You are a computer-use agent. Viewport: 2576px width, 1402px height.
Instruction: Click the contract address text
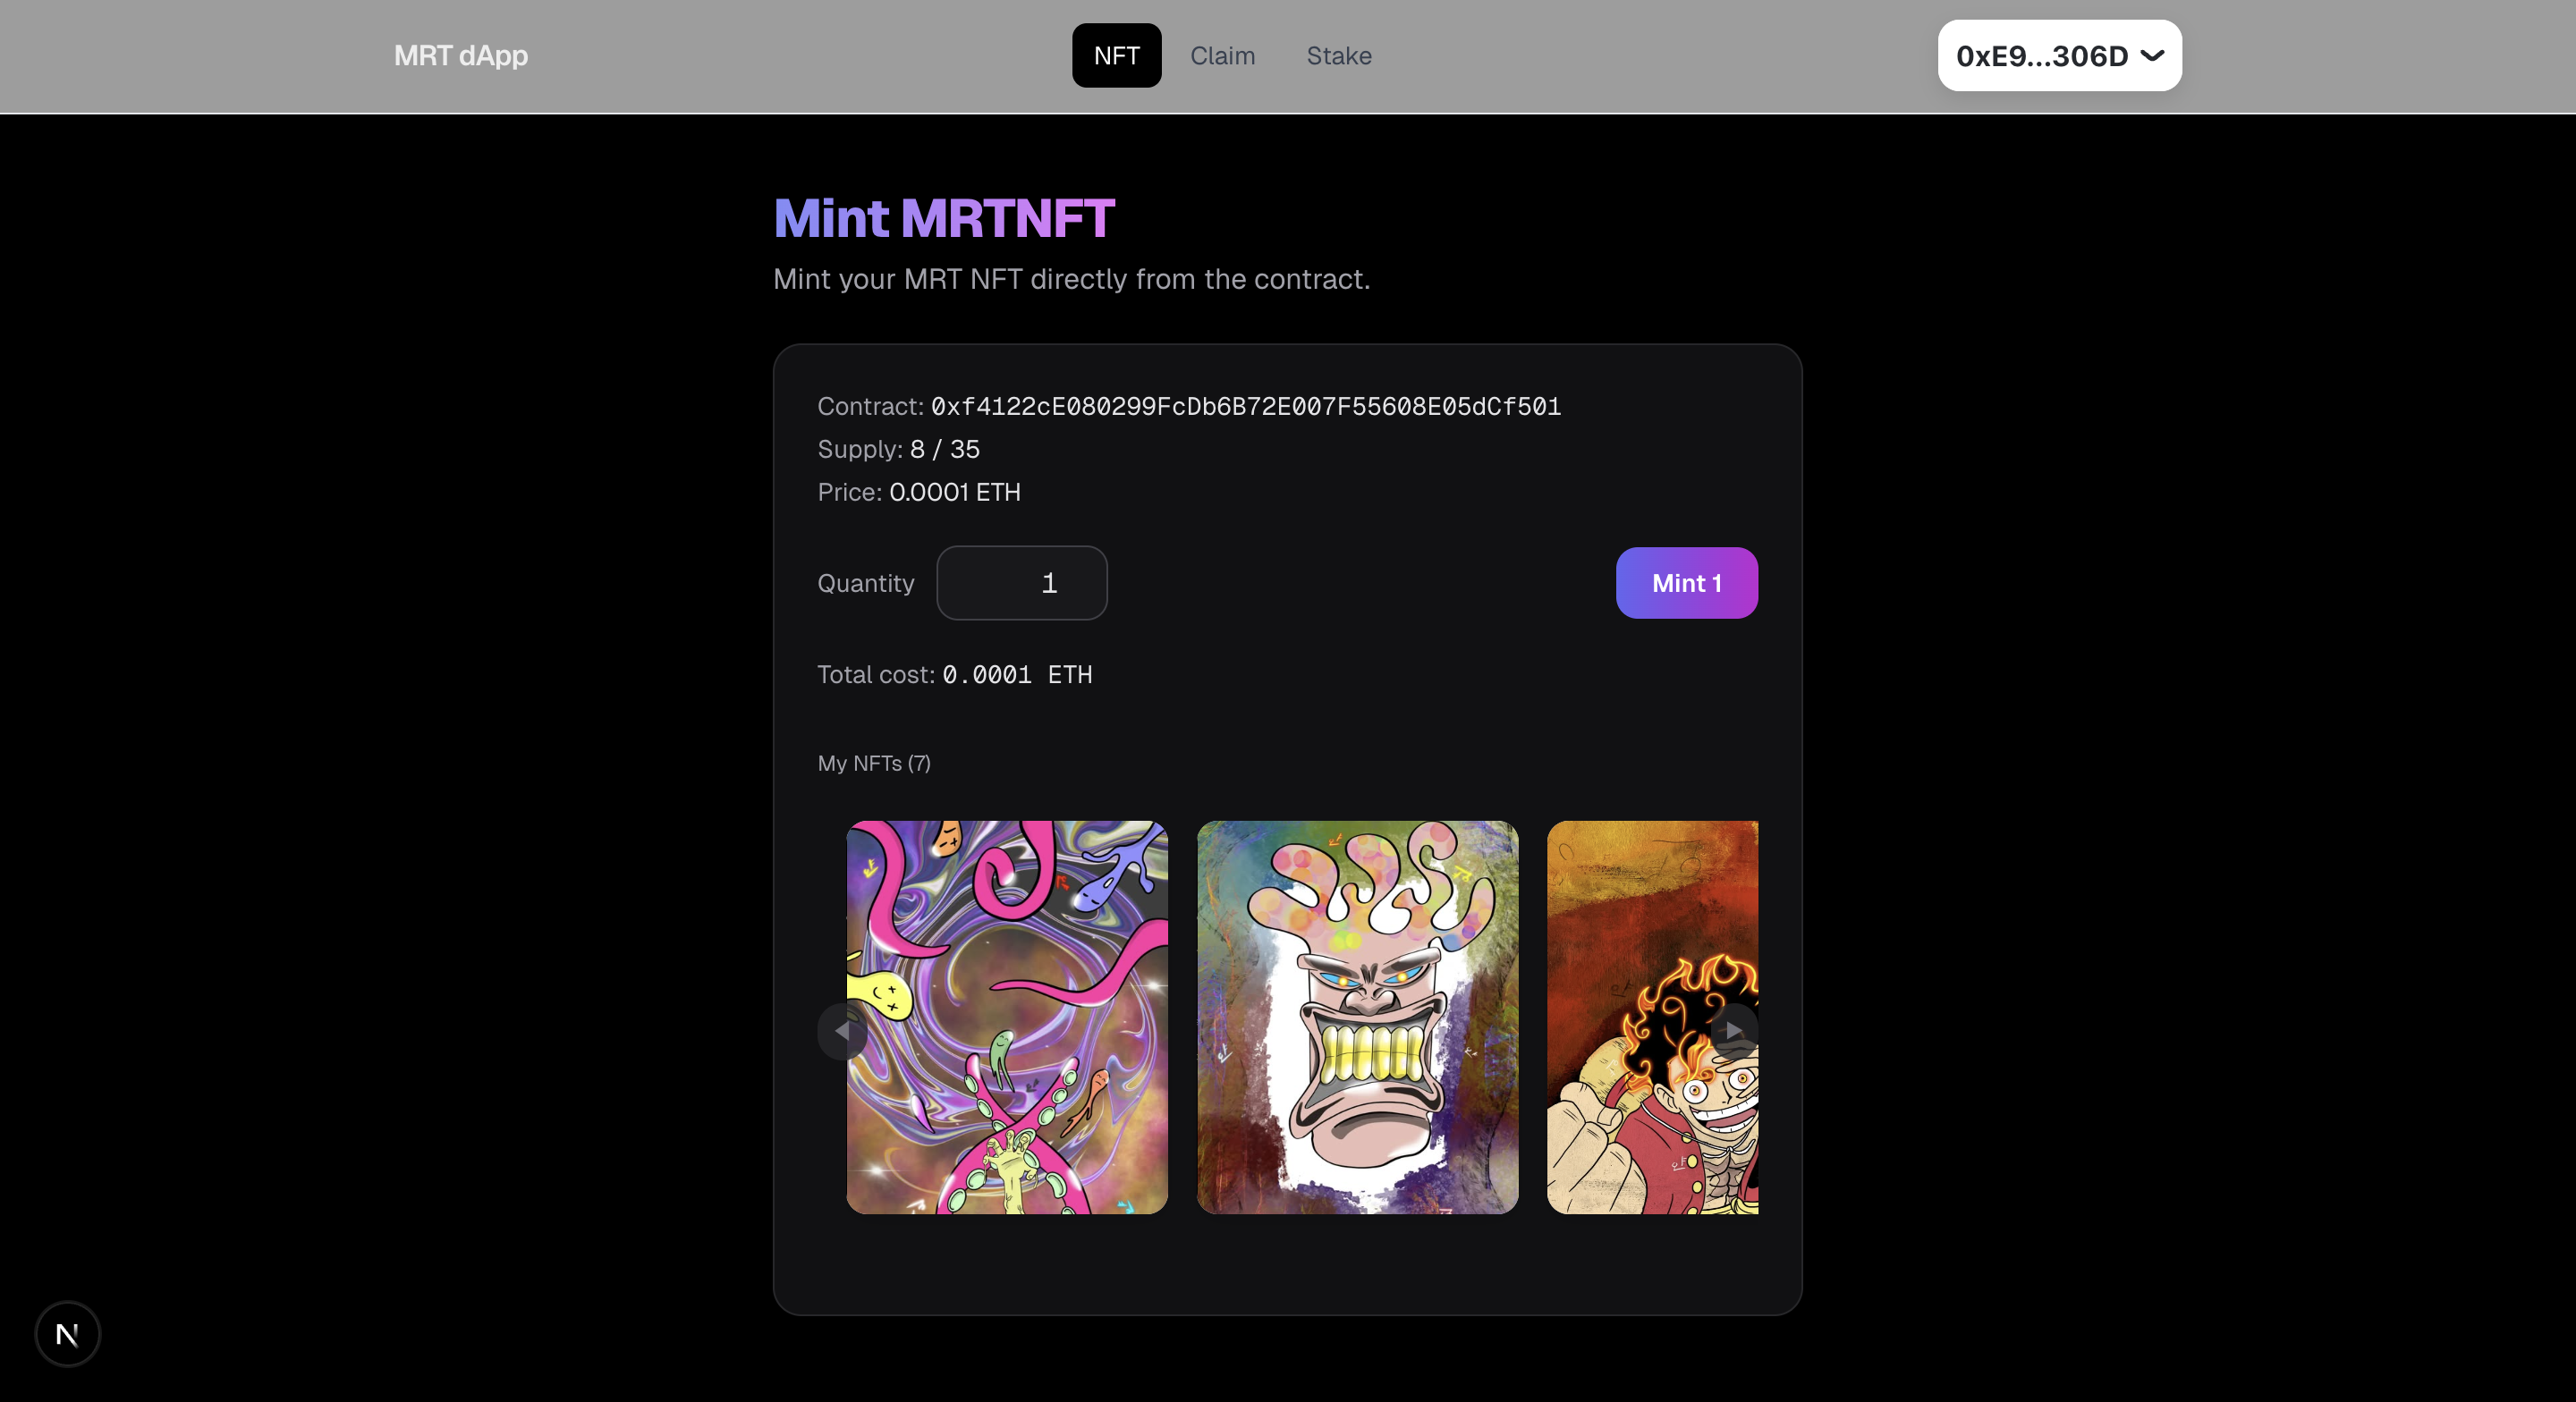[1245, 406]
